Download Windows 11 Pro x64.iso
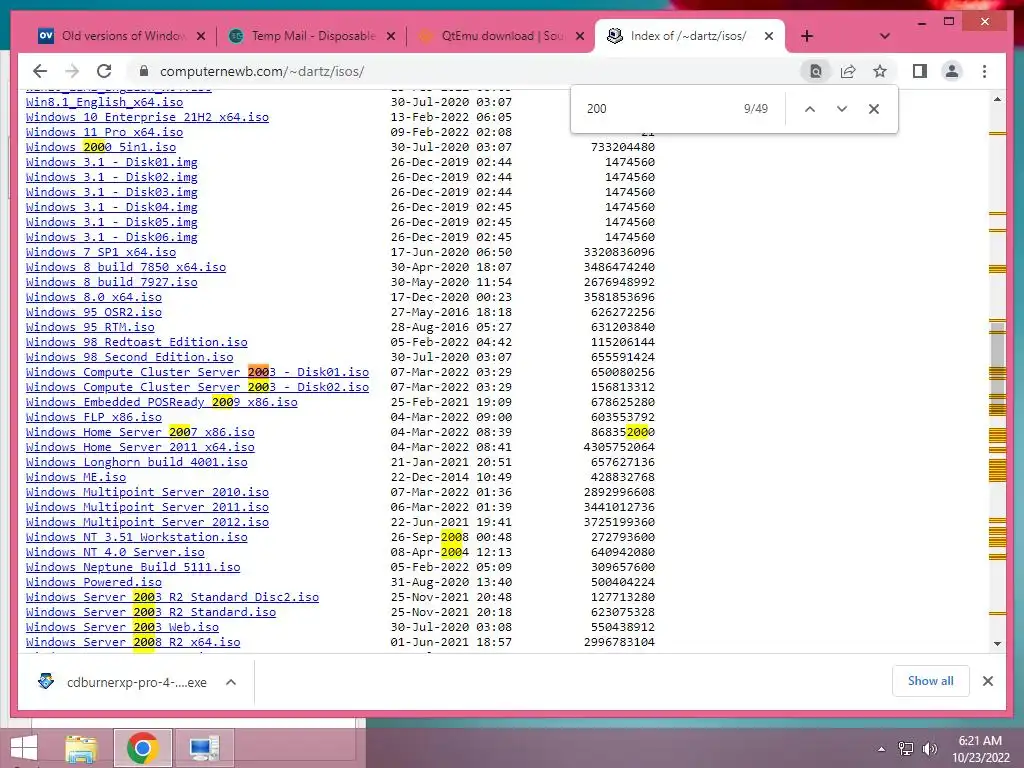The height and width of the screenshot is (768, 1024). point(104,132)
